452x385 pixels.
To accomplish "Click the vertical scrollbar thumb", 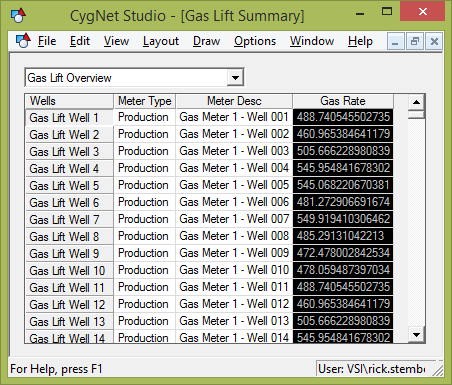I will click(x=416, y=114).
